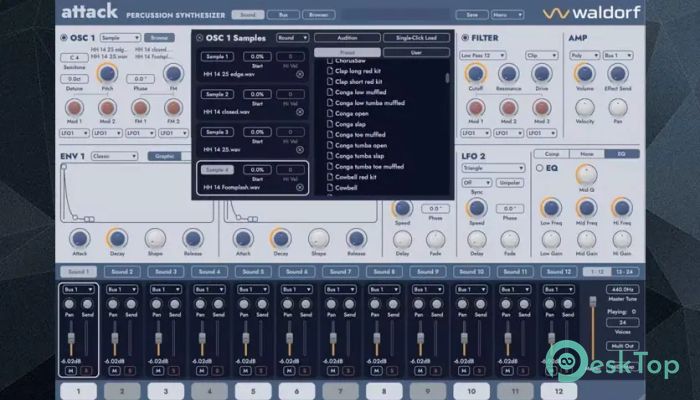Open the LFO 2 Triangle waveform dropdown
700x400 pixels.
[493, 168]
